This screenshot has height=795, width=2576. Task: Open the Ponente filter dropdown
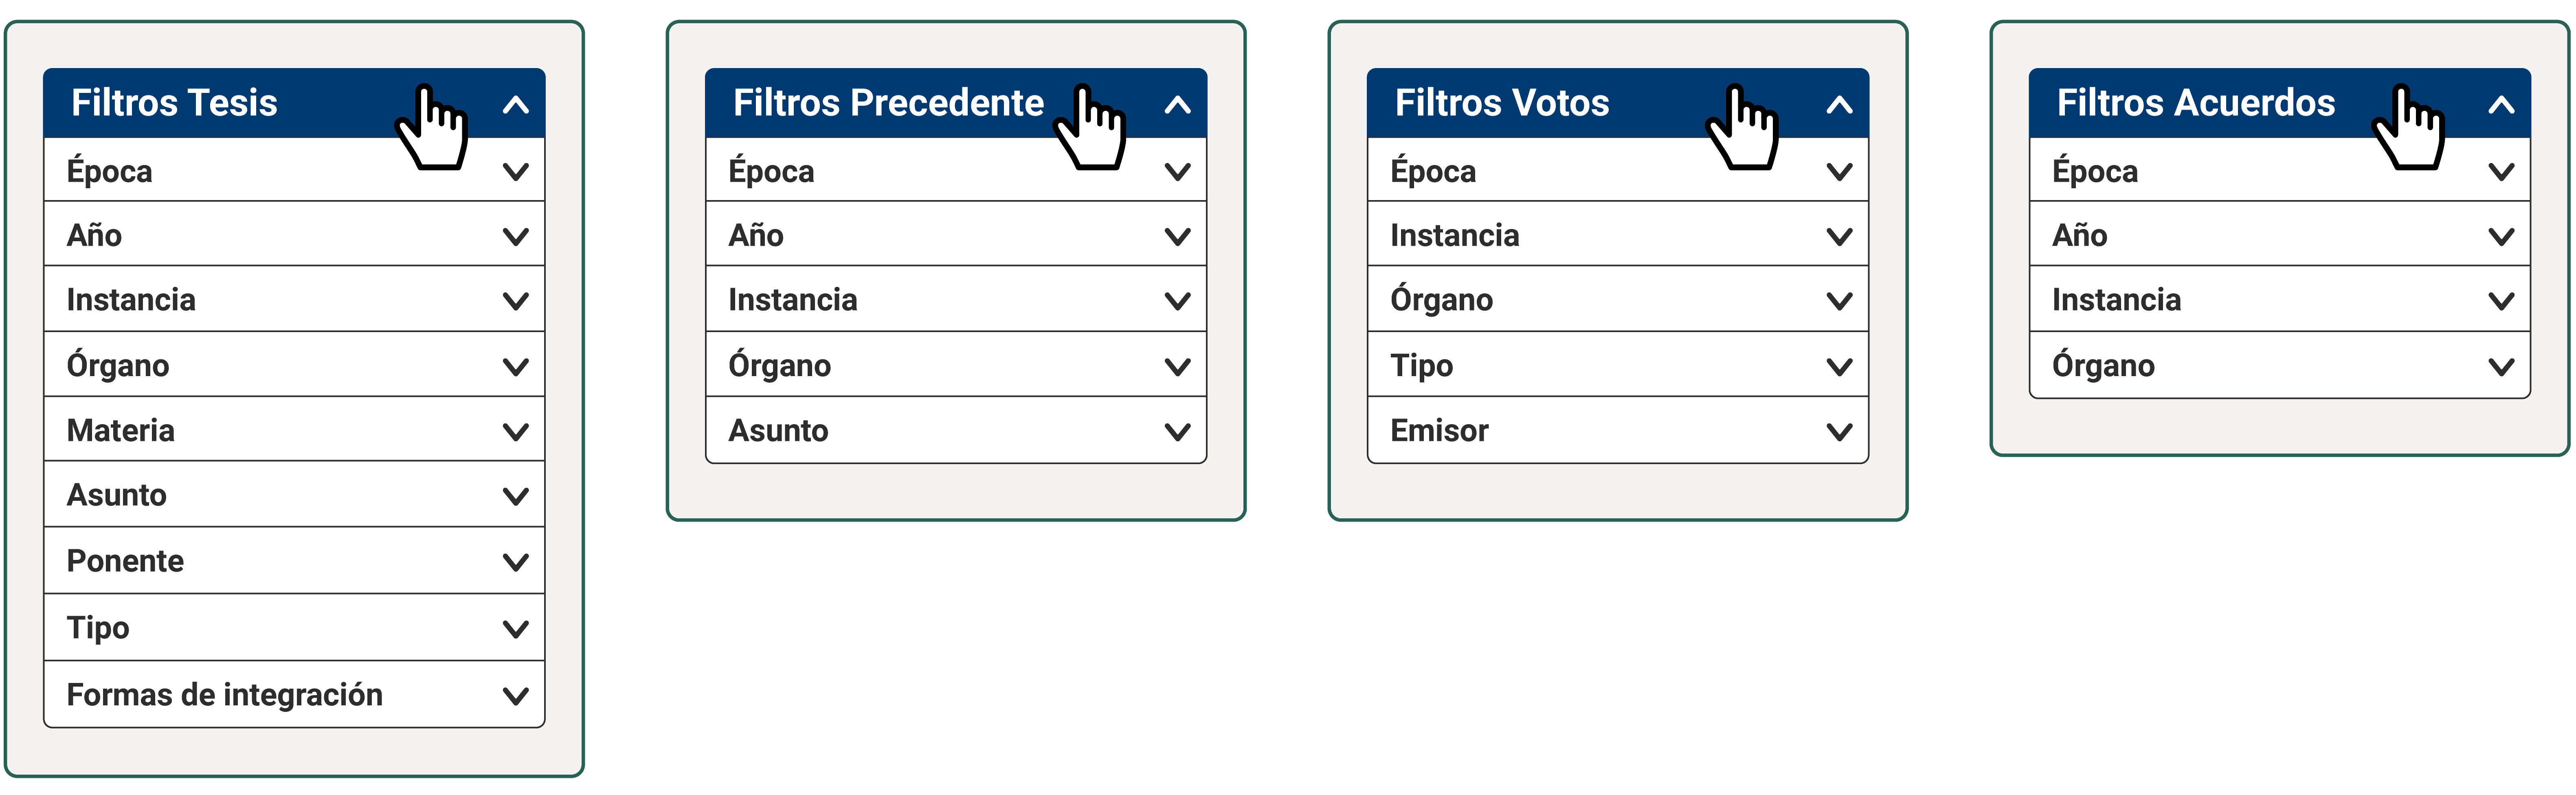(x=294, y=560)
